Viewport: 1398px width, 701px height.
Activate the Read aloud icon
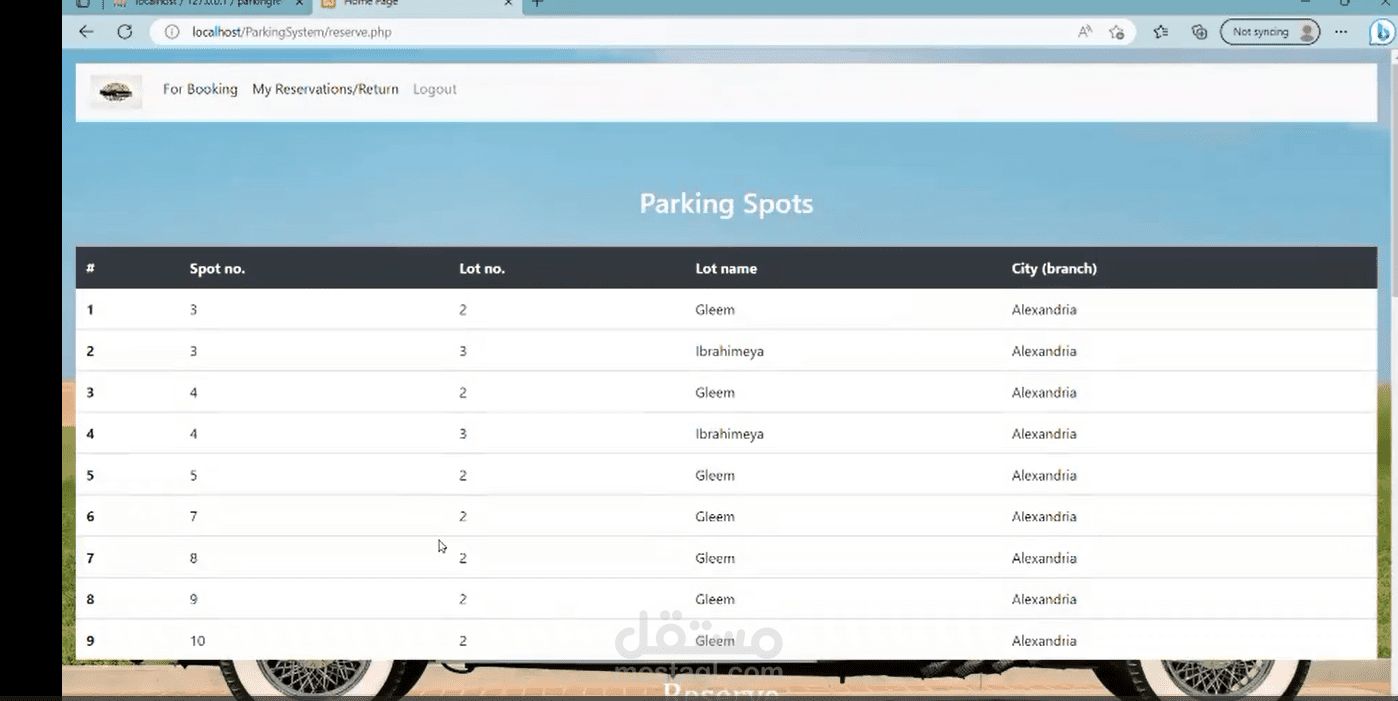(1085, 32)
